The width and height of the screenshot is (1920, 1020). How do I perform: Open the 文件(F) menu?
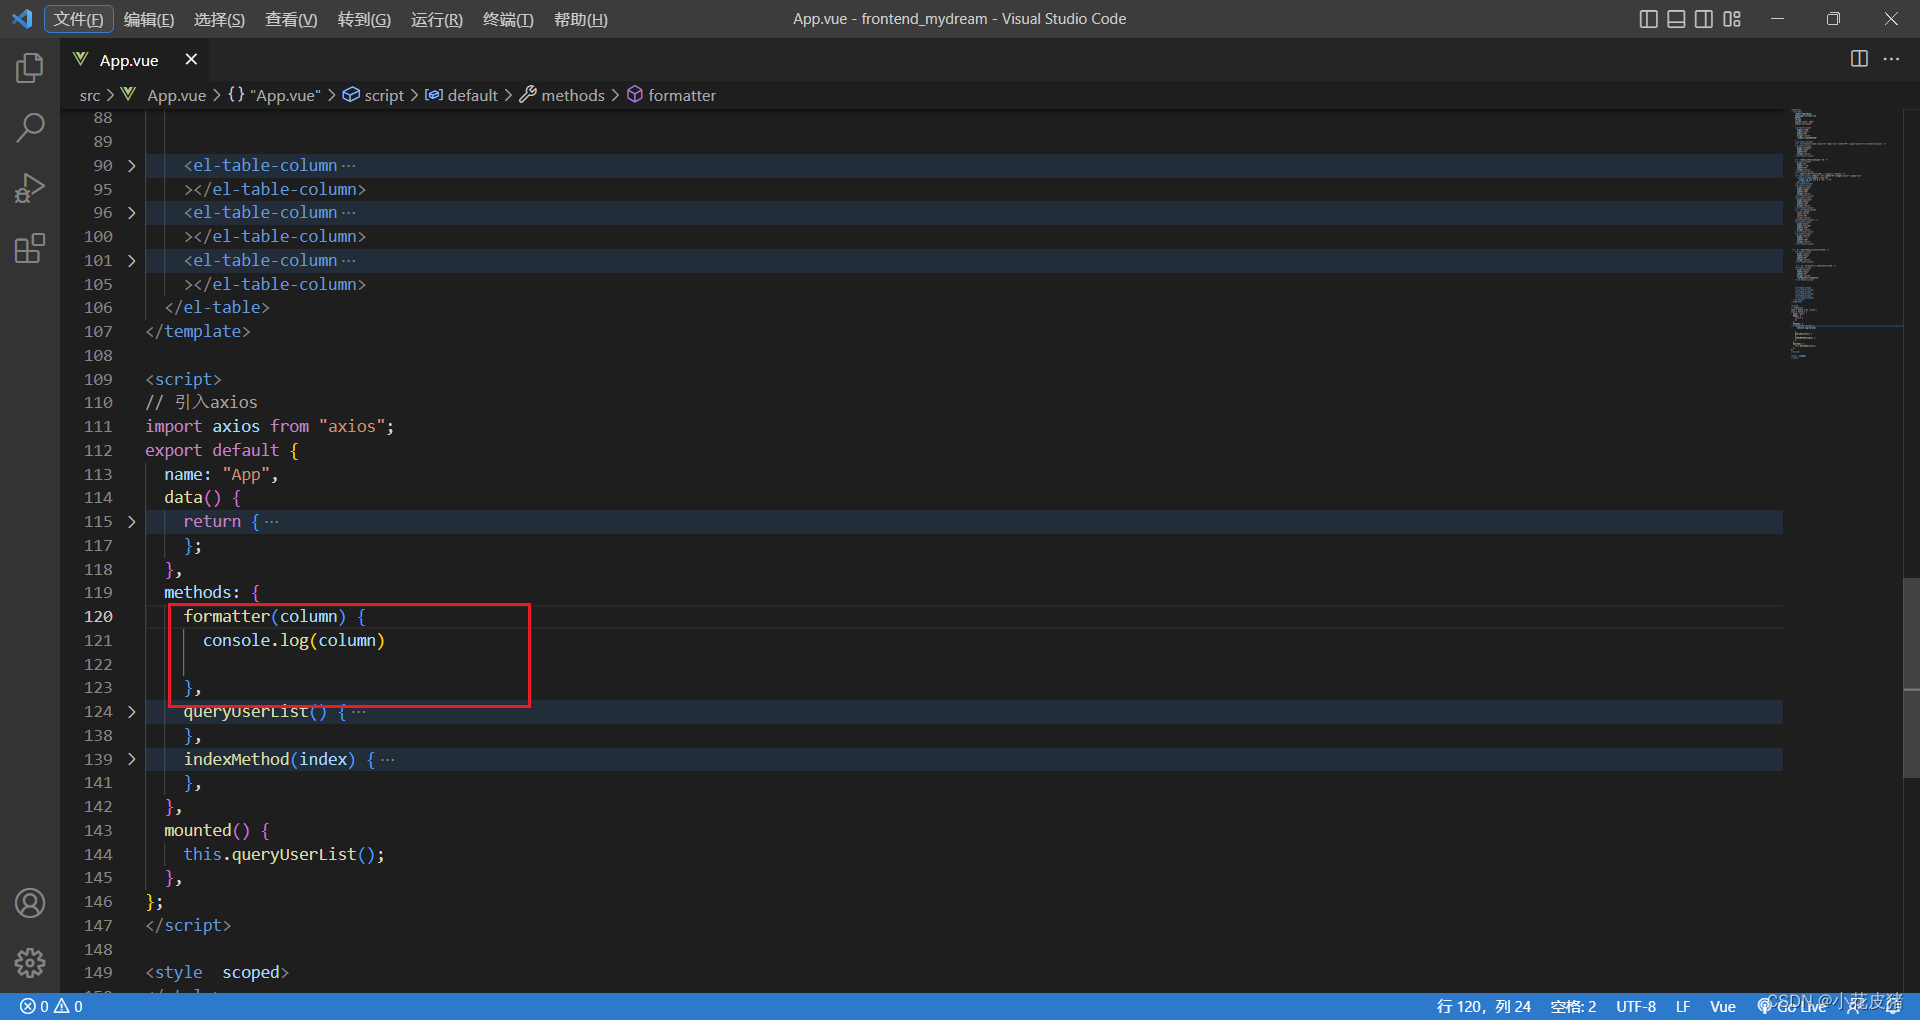point(78,19)
